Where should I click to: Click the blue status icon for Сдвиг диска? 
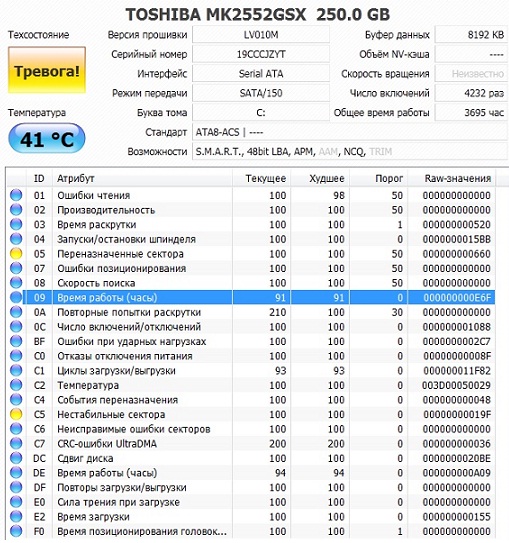[16, 458]
